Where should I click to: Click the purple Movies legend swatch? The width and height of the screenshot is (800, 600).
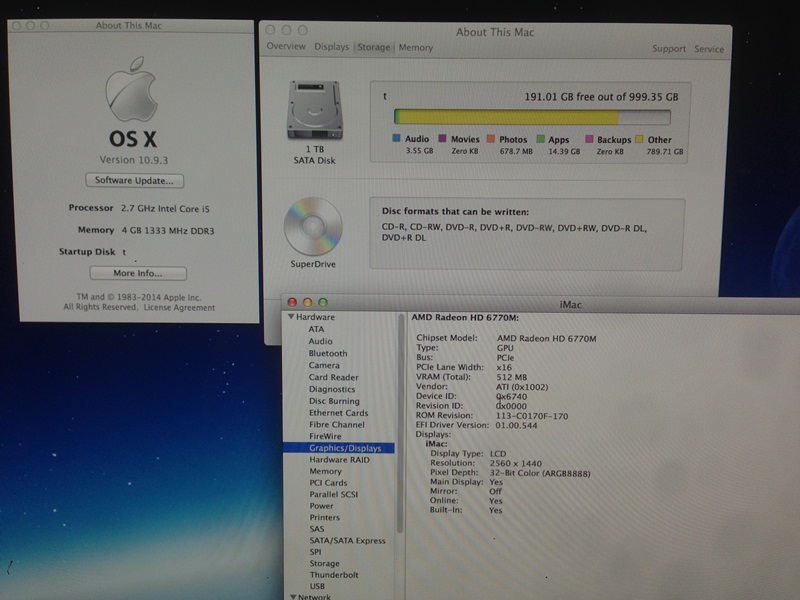(x=442, y=138)
